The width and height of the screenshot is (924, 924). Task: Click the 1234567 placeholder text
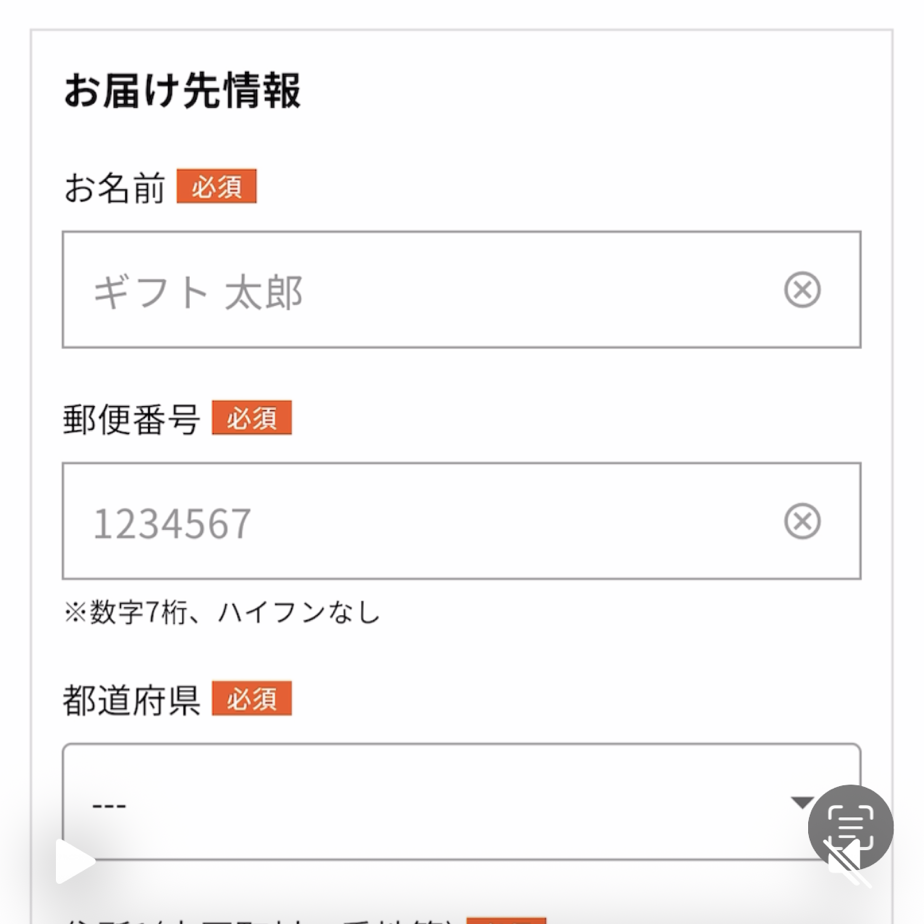[x=172, y=524]
